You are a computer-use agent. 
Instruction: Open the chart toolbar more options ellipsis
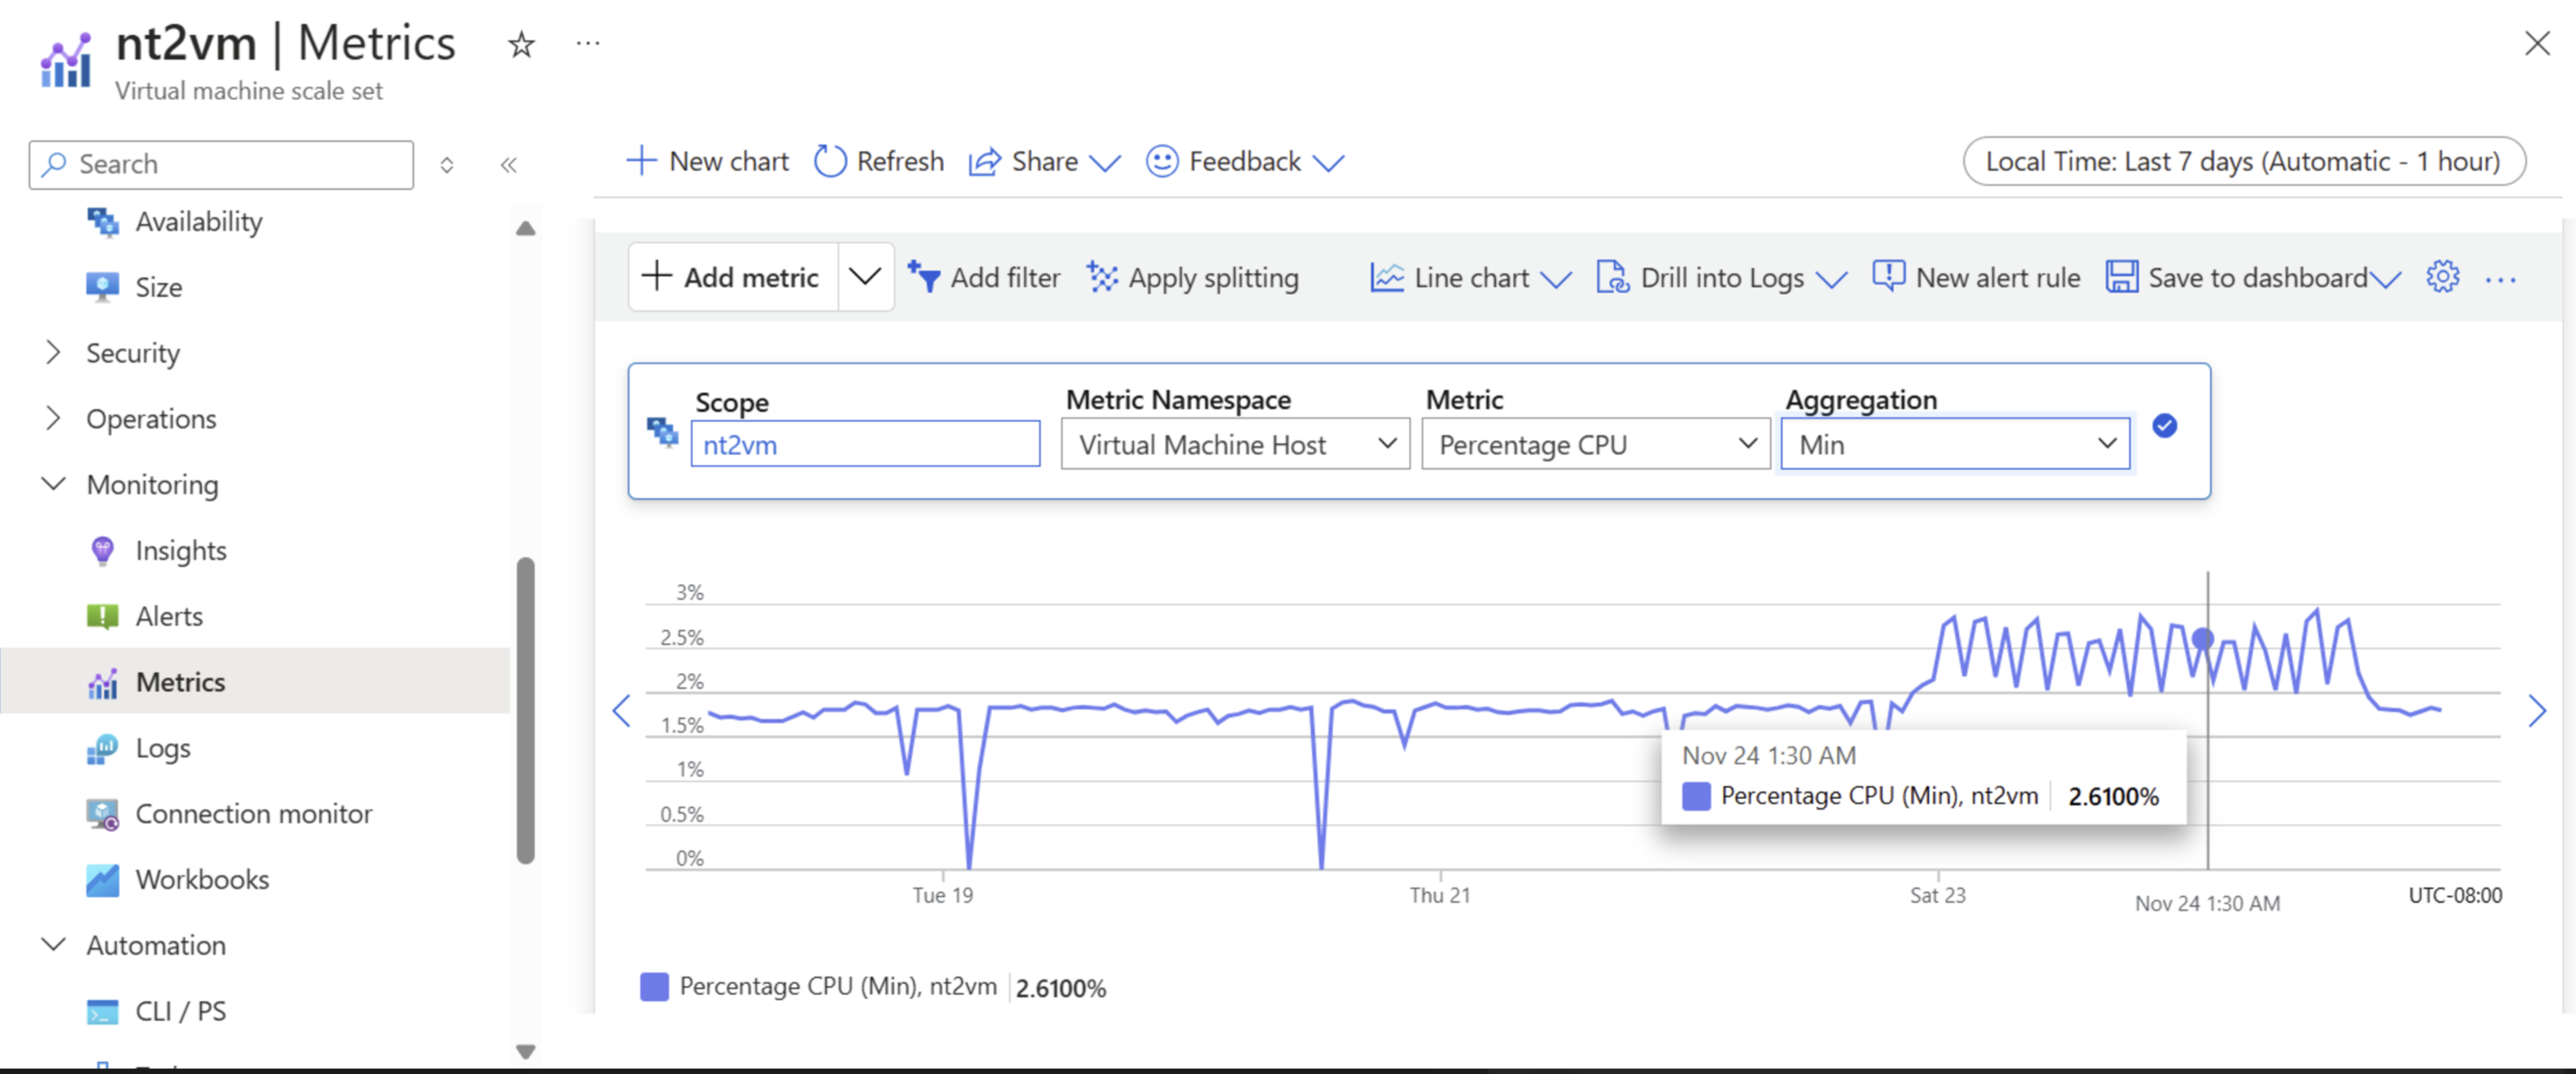point(2500,280)
